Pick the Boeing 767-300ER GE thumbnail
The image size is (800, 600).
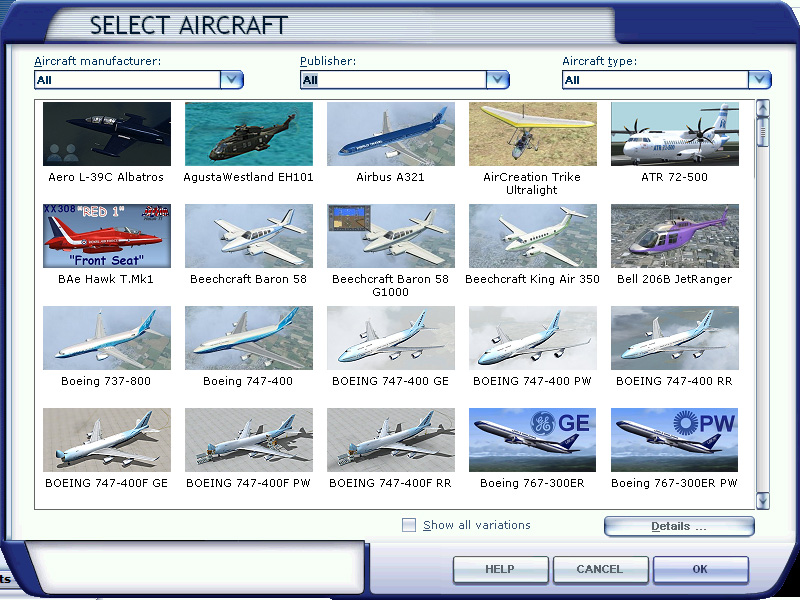click(532, 440)
